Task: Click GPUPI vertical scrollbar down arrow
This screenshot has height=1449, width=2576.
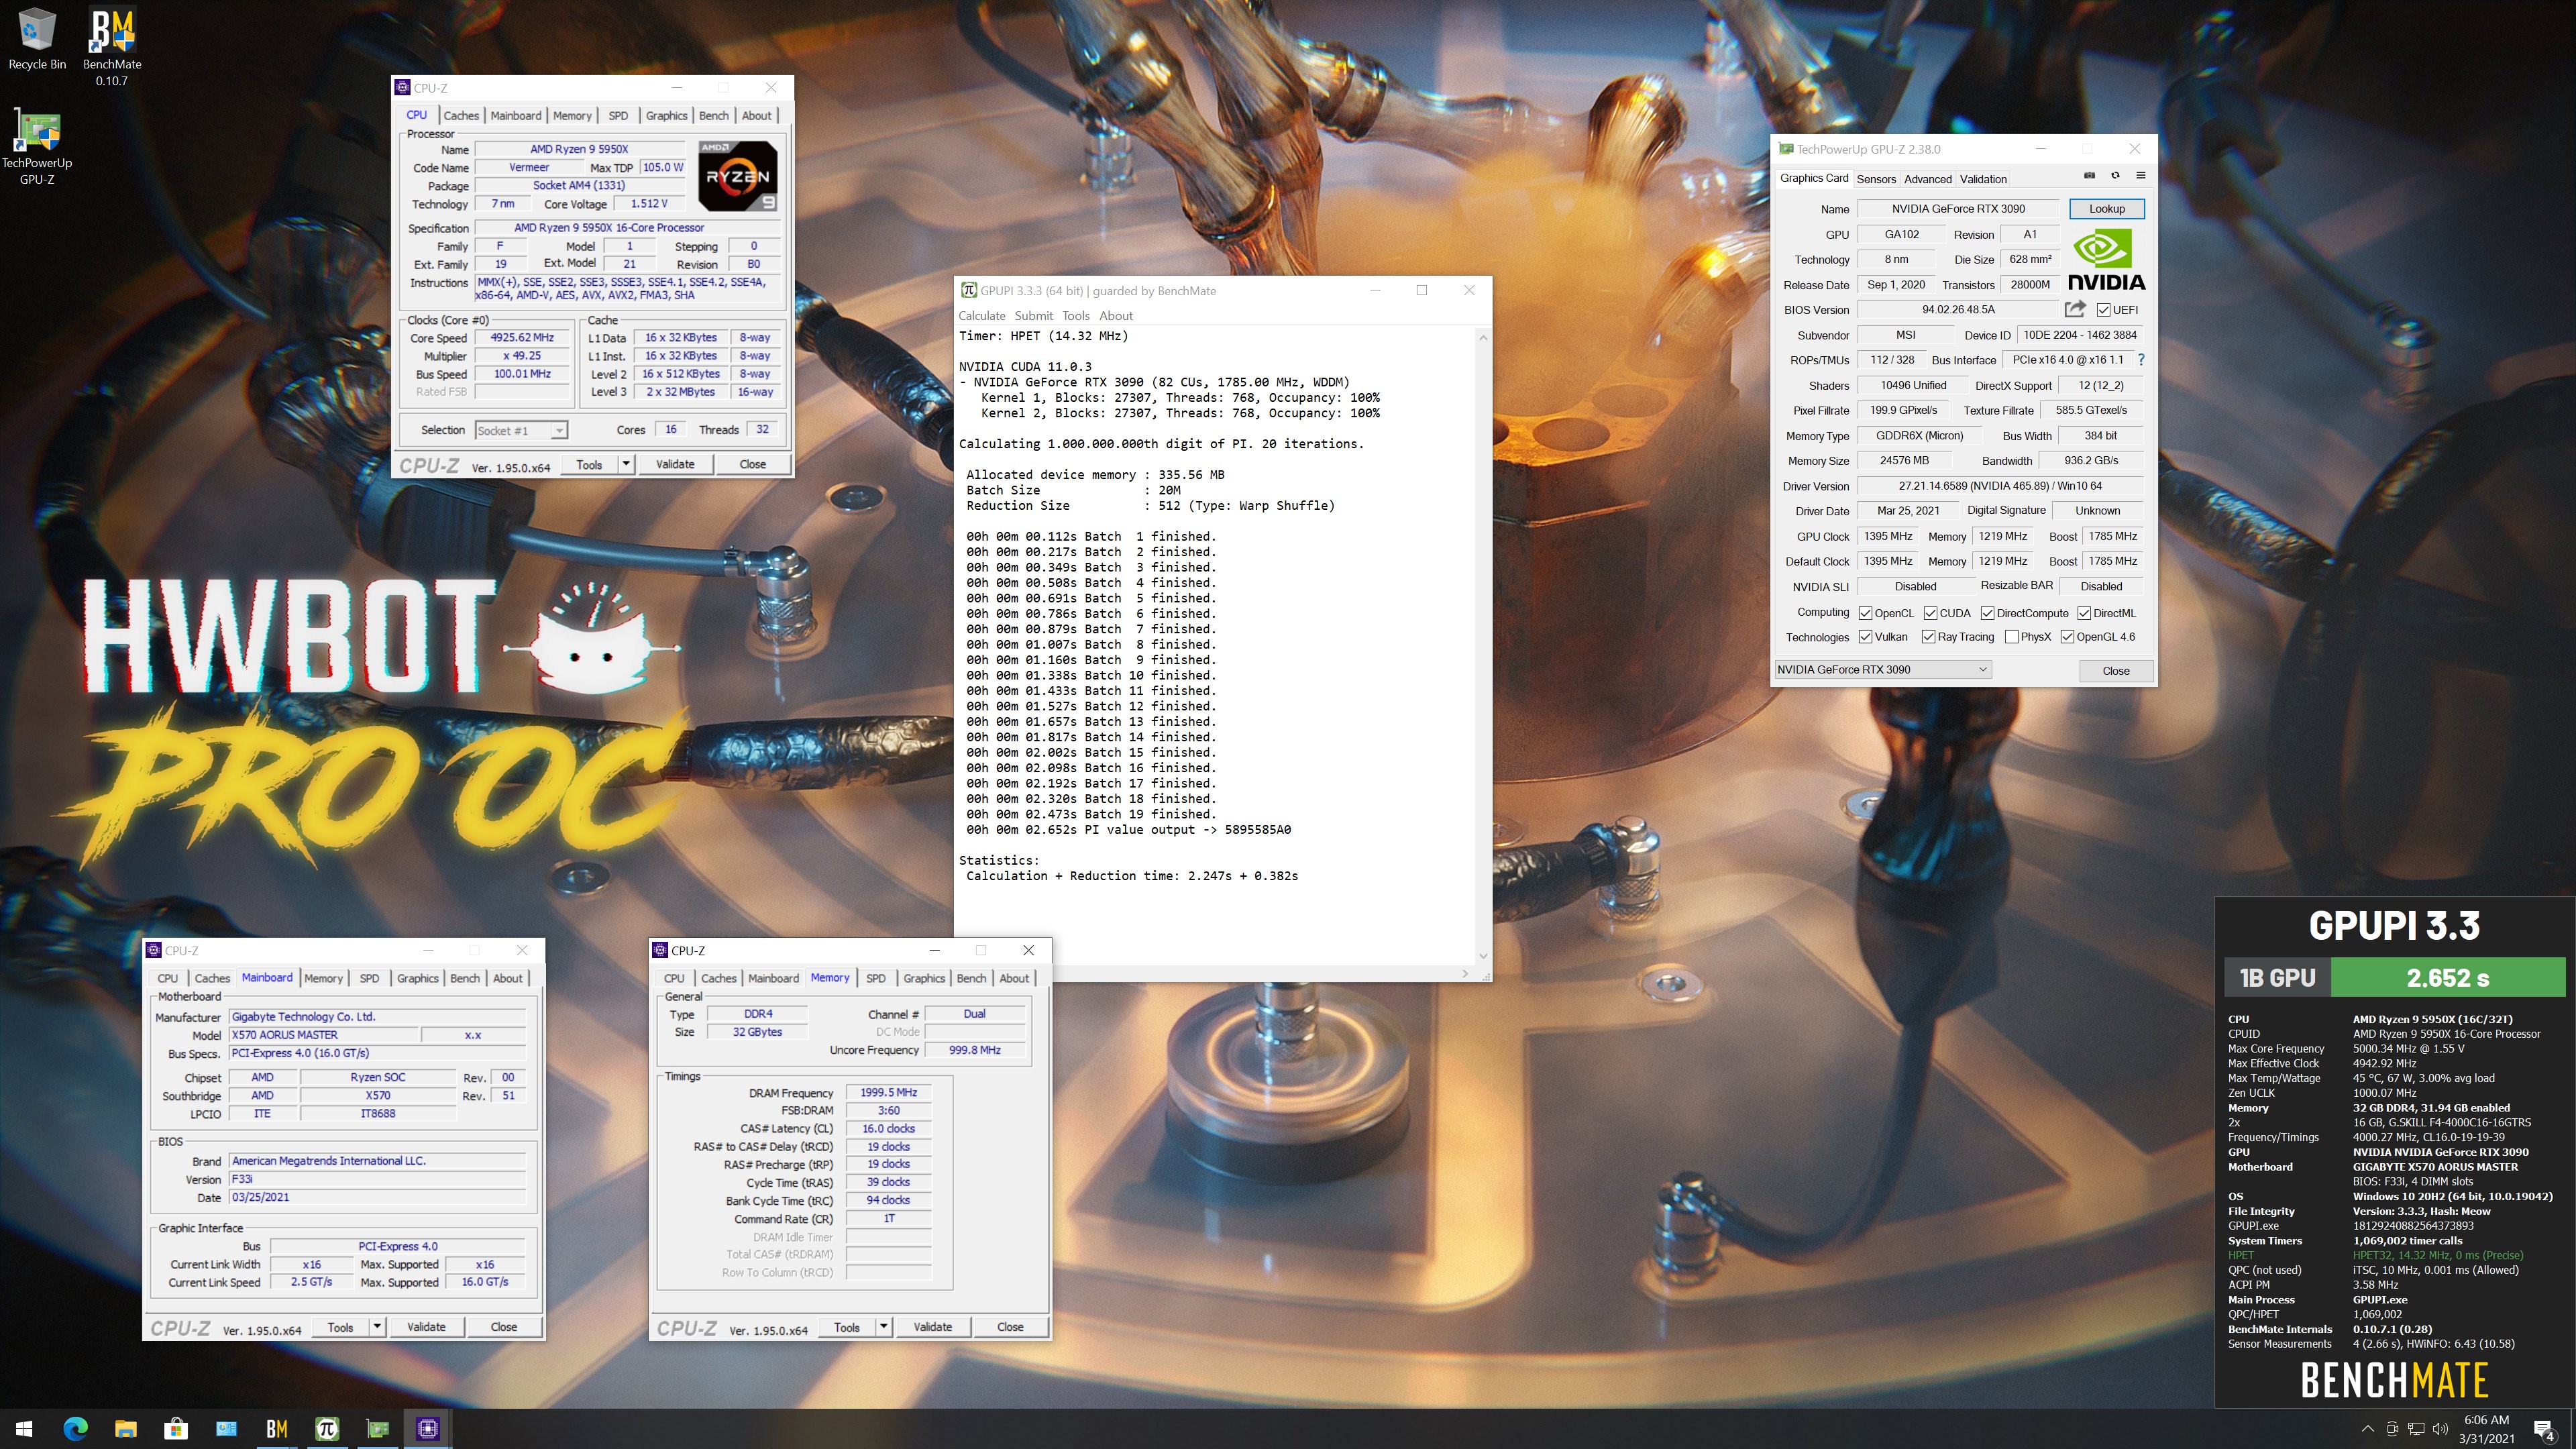Action: pyautogui.click(x=1483, y=956)
